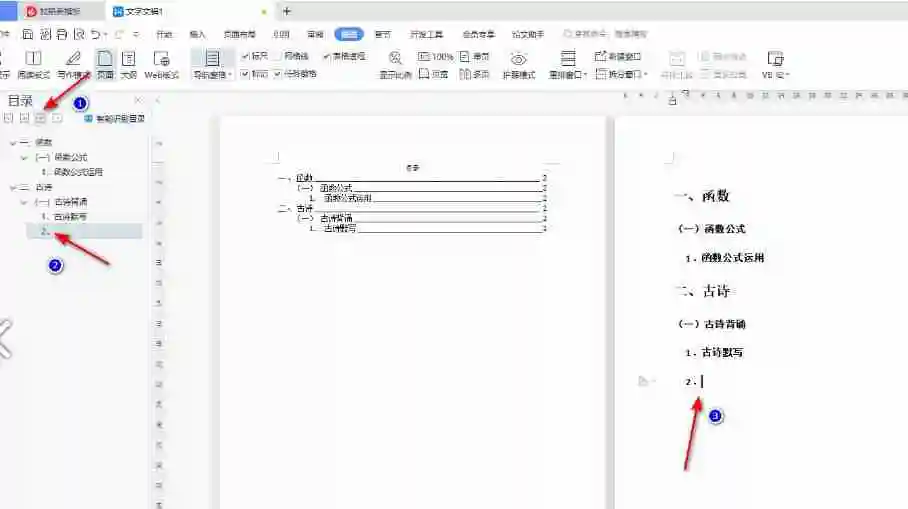
Task: Select the 页面 page view
Action: [105, 64]
